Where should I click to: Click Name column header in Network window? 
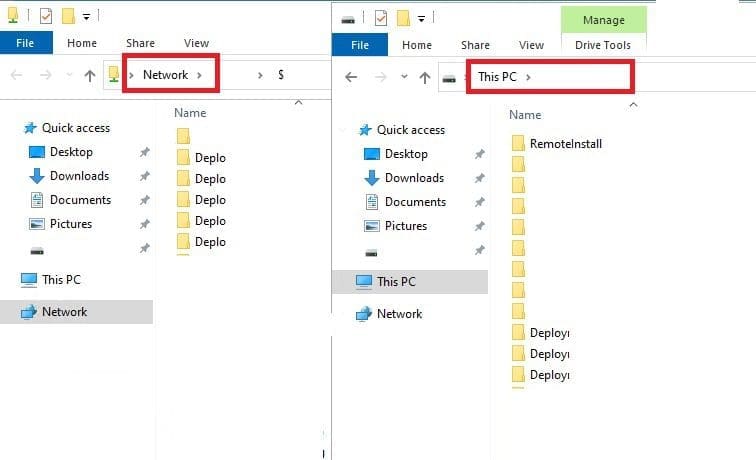click(190, 113)
